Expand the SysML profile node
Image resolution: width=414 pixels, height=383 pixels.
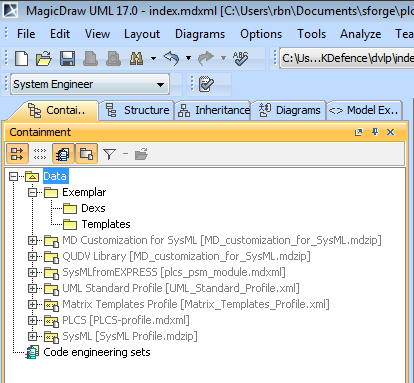(x=32, y=336)
